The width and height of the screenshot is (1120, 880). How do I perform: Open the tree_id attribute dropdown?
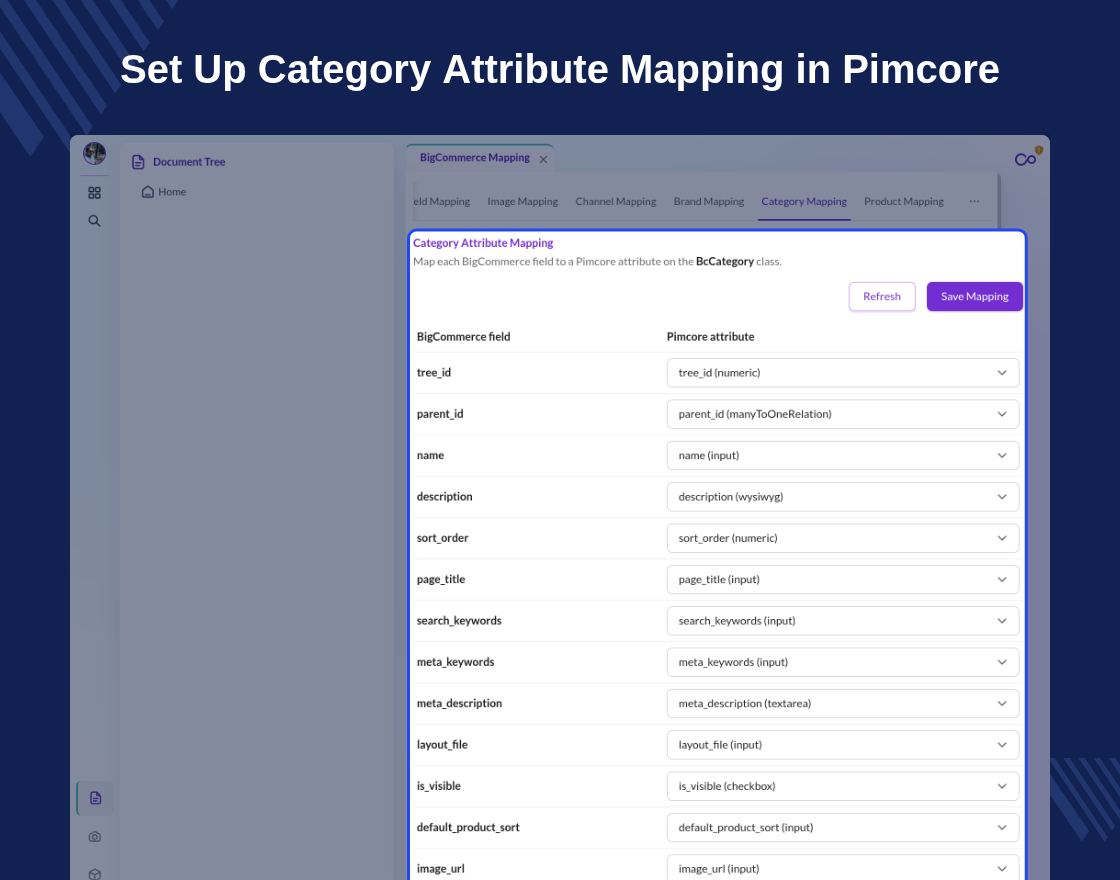(843, 373)
